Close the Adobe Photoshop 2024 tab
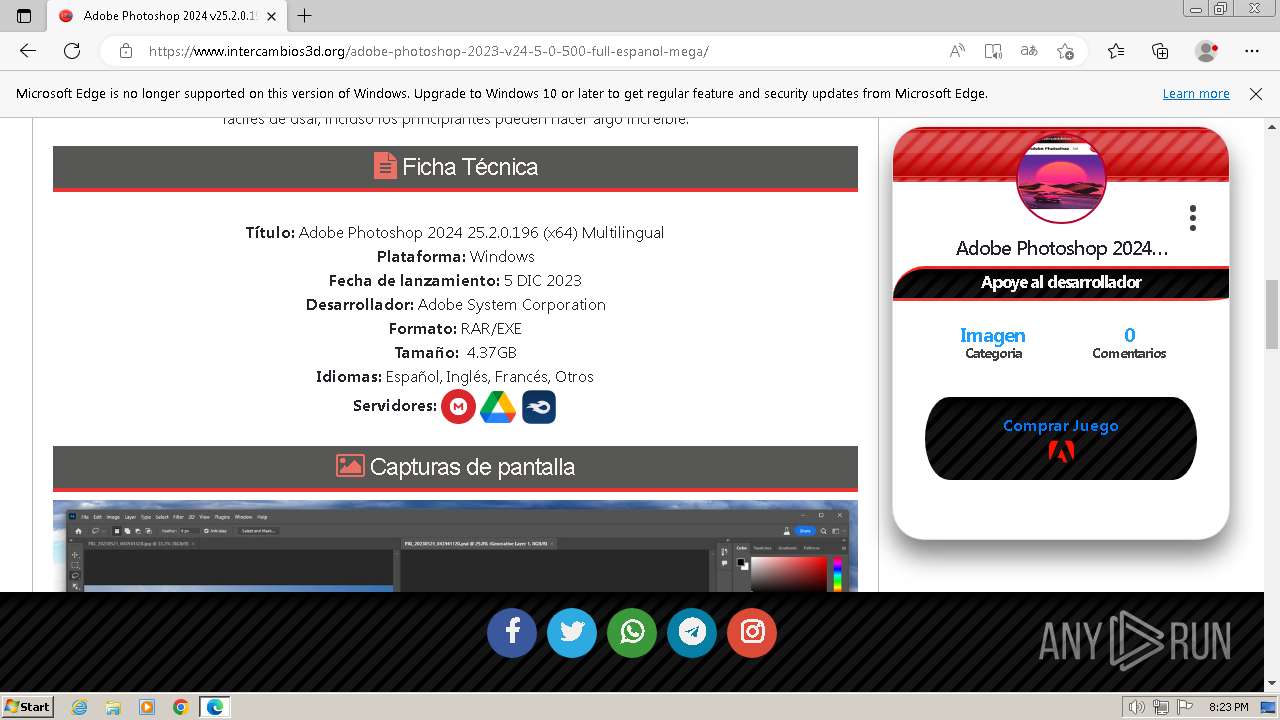This screenshot has width=1280, height=720. tap(271, 16)
